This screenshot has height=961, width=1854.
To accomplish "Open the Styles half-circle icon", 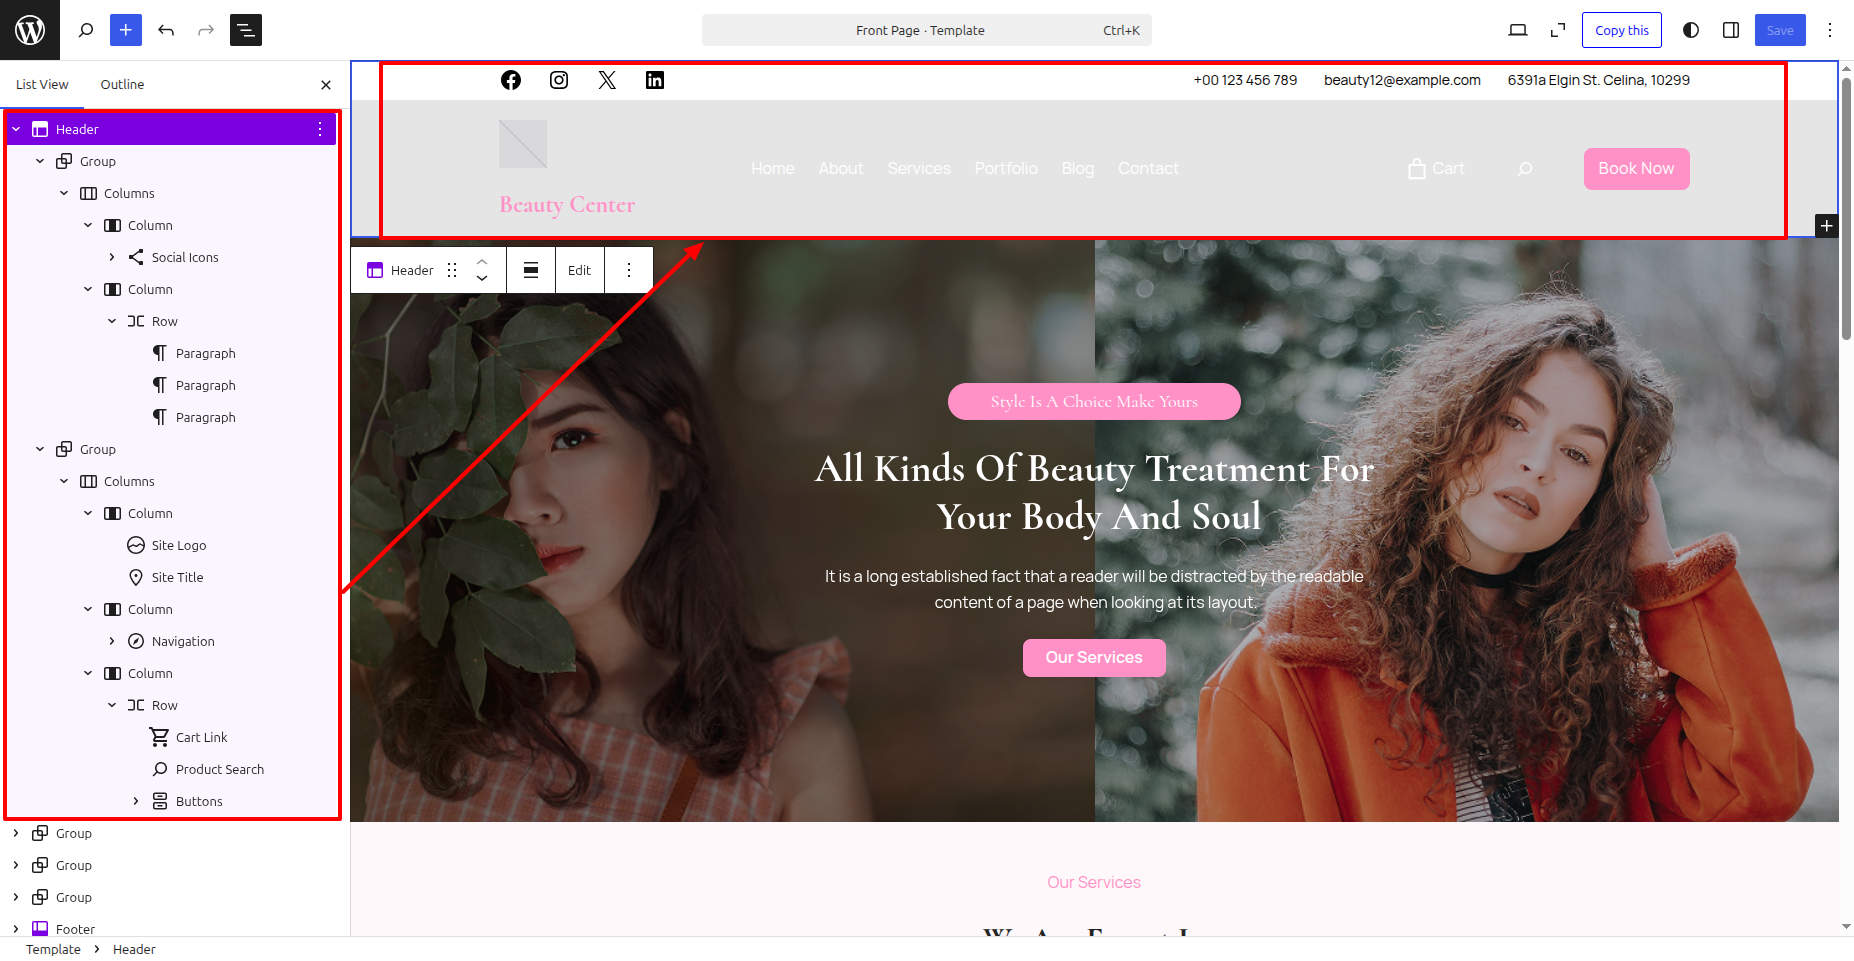I will 1691,30.
